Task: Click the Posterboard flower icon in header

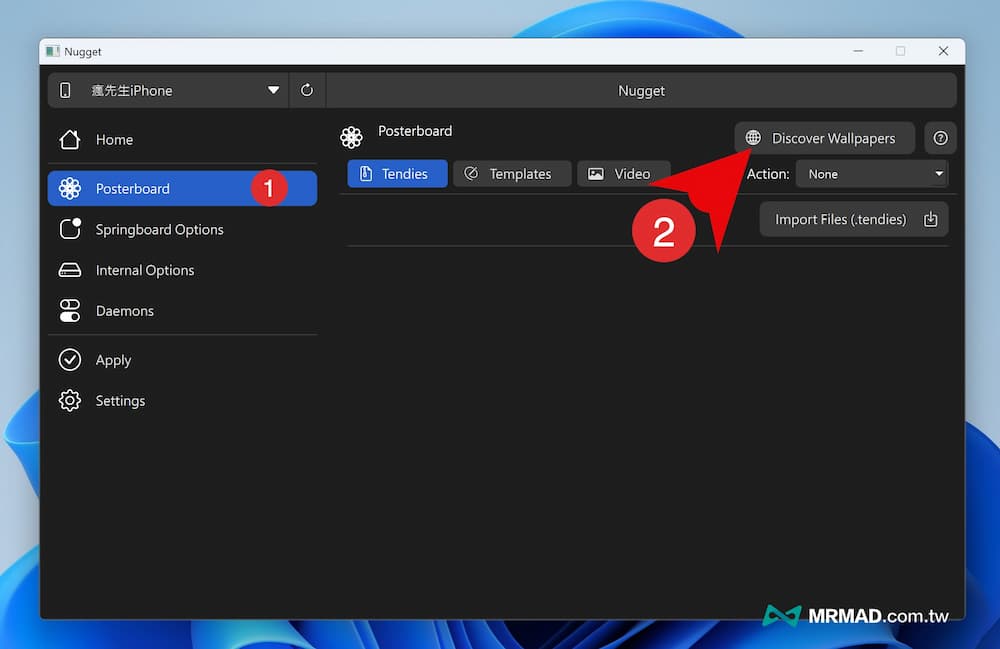Action: tap(351, 137)
